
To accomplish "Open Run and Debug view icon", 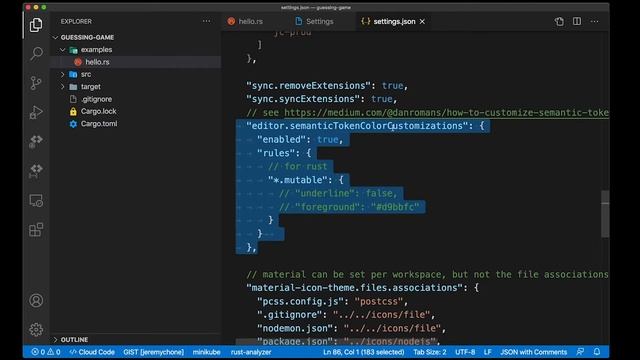I will click(36, 112).
